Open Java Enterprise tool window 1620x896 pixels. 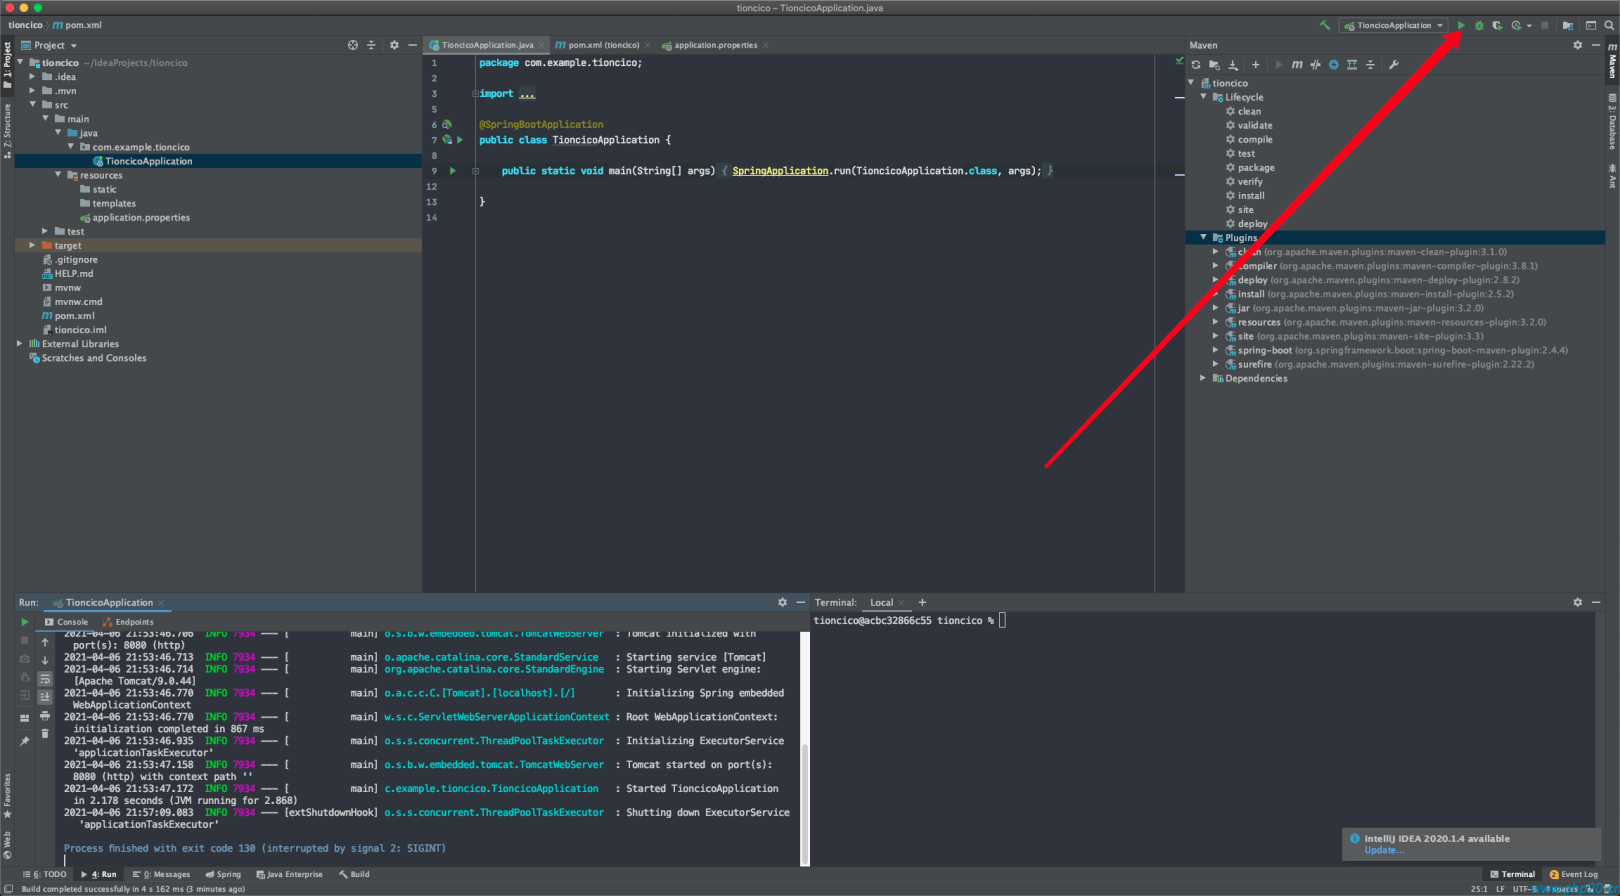coord(290,874)
